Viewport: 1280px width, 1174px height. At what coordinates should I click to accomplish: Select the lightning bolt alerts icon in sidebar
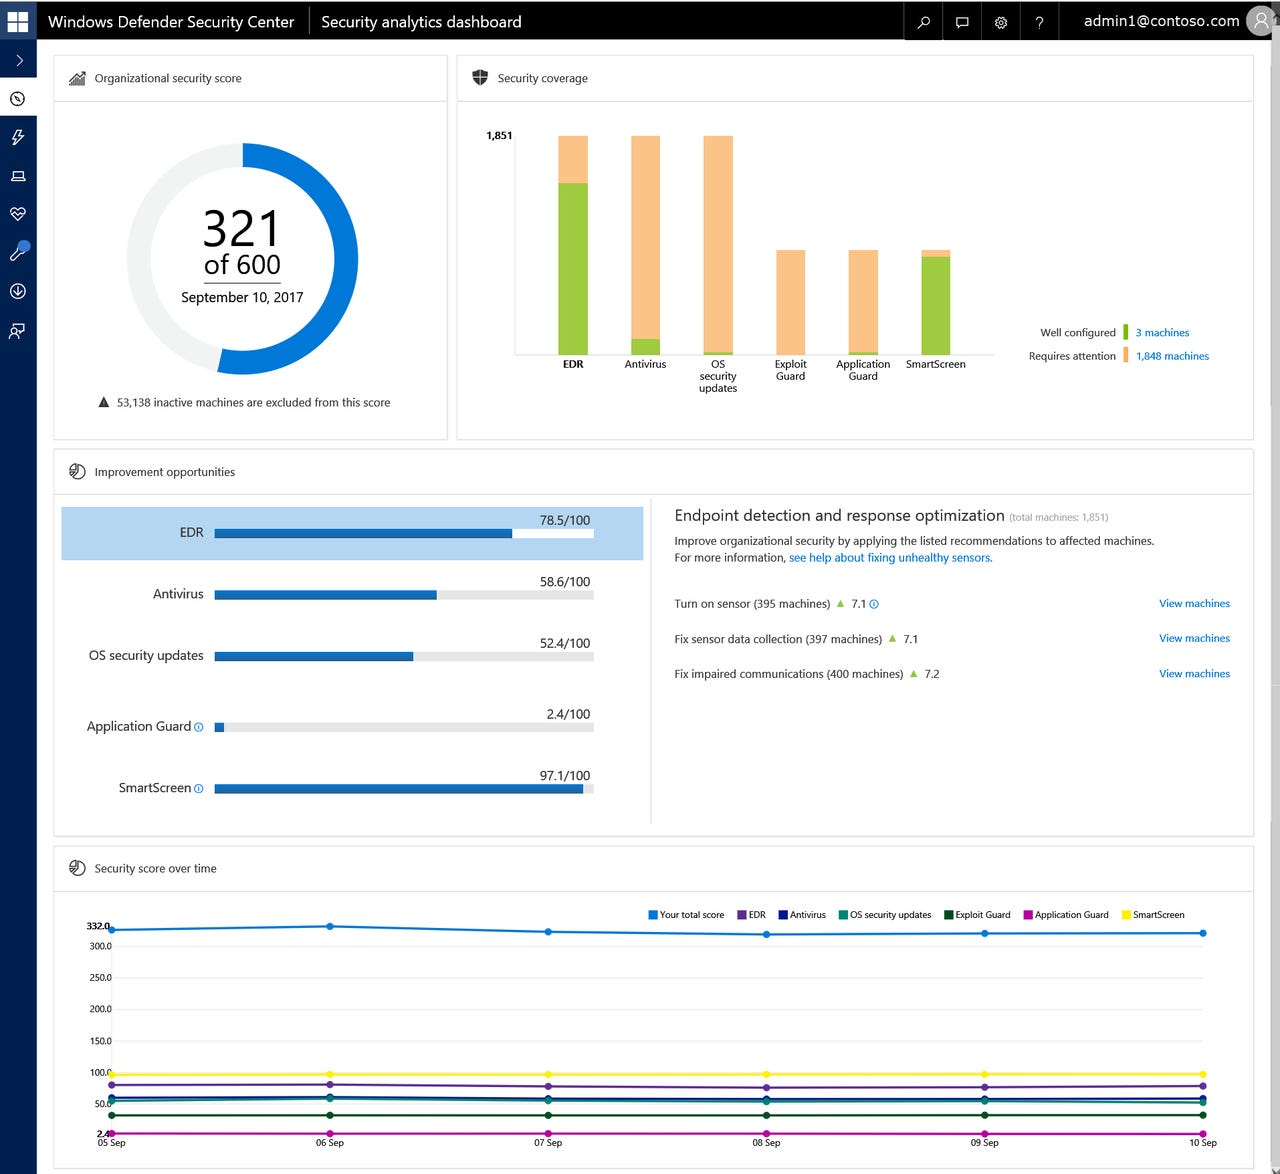[18, 138]
